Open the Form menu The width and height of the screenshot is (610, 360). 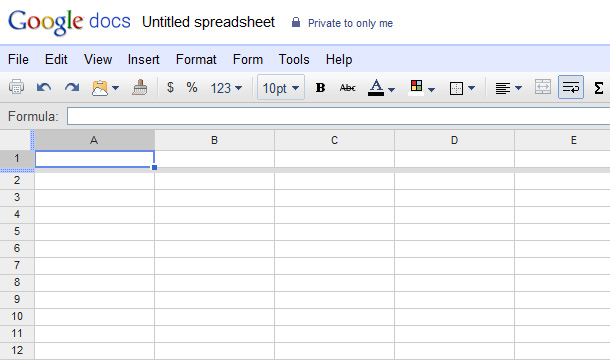(248, 60)
